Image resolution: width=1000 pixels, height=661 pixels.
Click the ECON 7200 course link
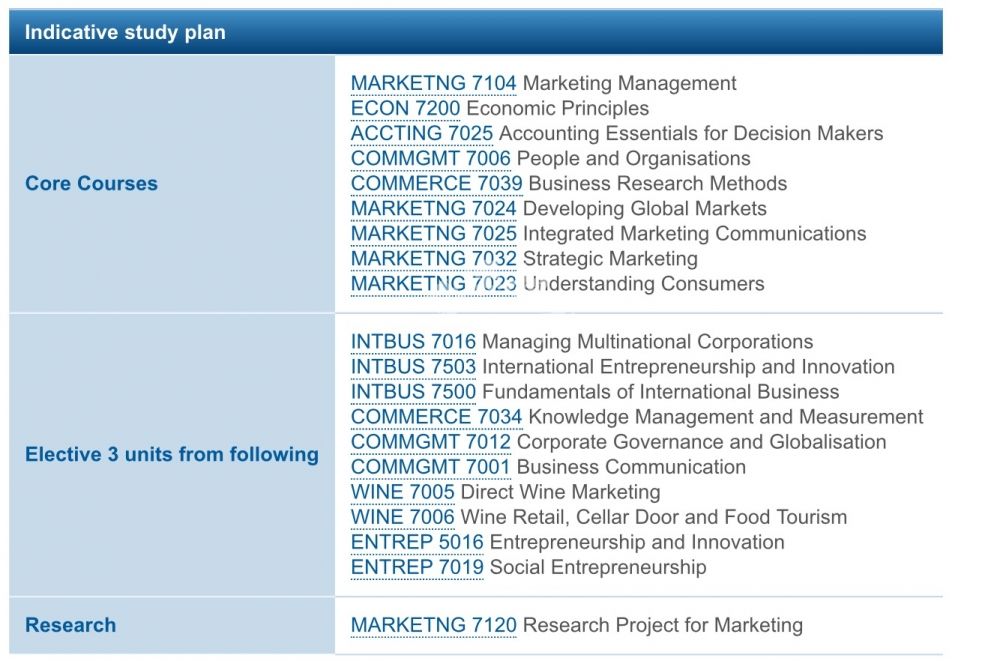click(405, 109)
